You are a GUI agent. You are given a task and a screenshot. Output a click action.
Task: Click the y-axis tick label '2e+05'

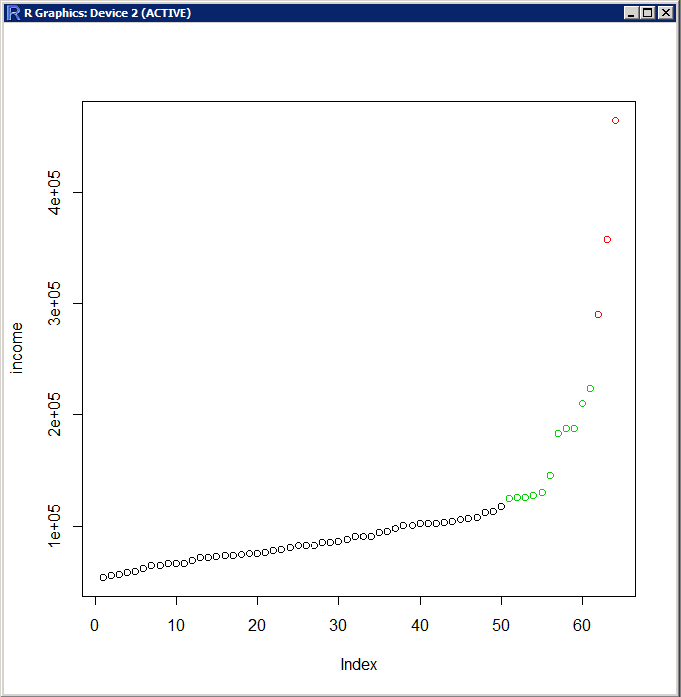click(54, 414)
